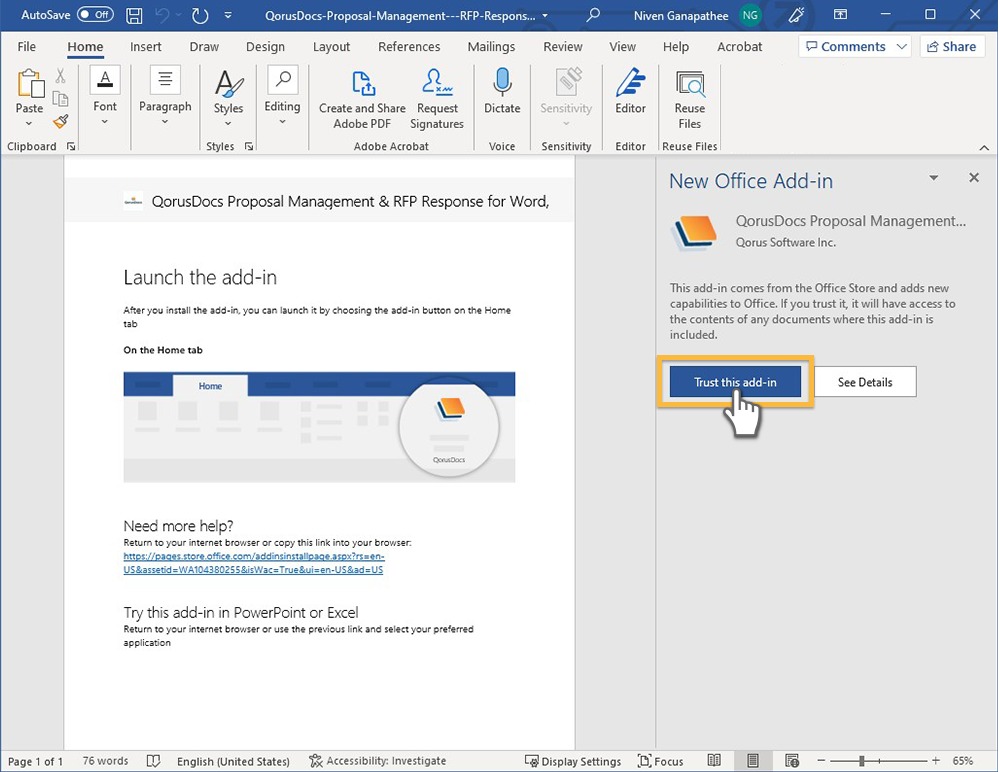Open the Styles gallery button
The height and width of the screenshot is (772, 1000).
point(228,97)
